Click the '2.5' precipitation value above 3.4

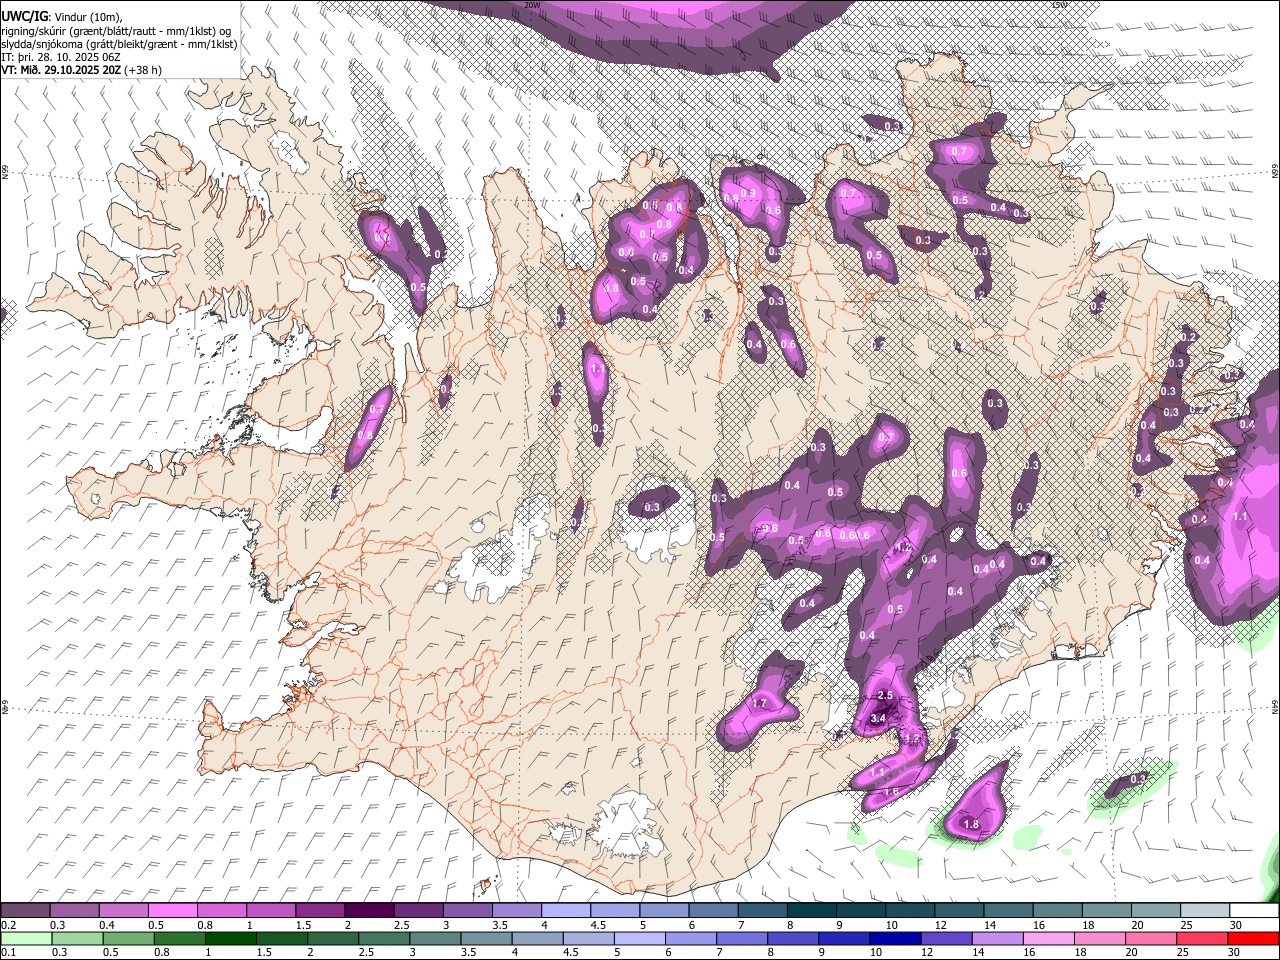884,695
